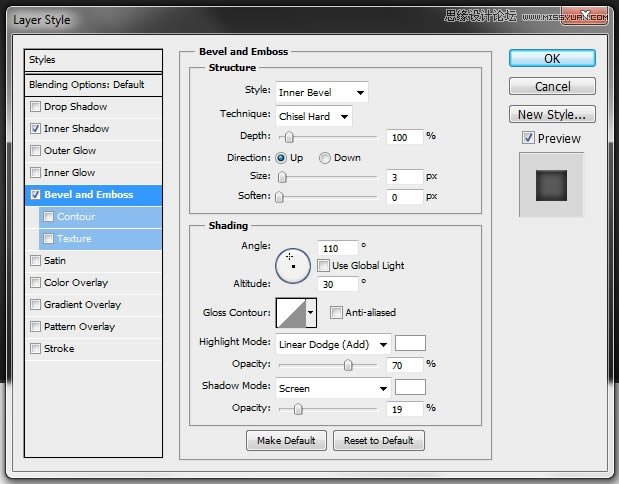The width and height of the screenshot is (619, 484).
Task: Select the Stroke style label
Action: click(x=59, y=349)
